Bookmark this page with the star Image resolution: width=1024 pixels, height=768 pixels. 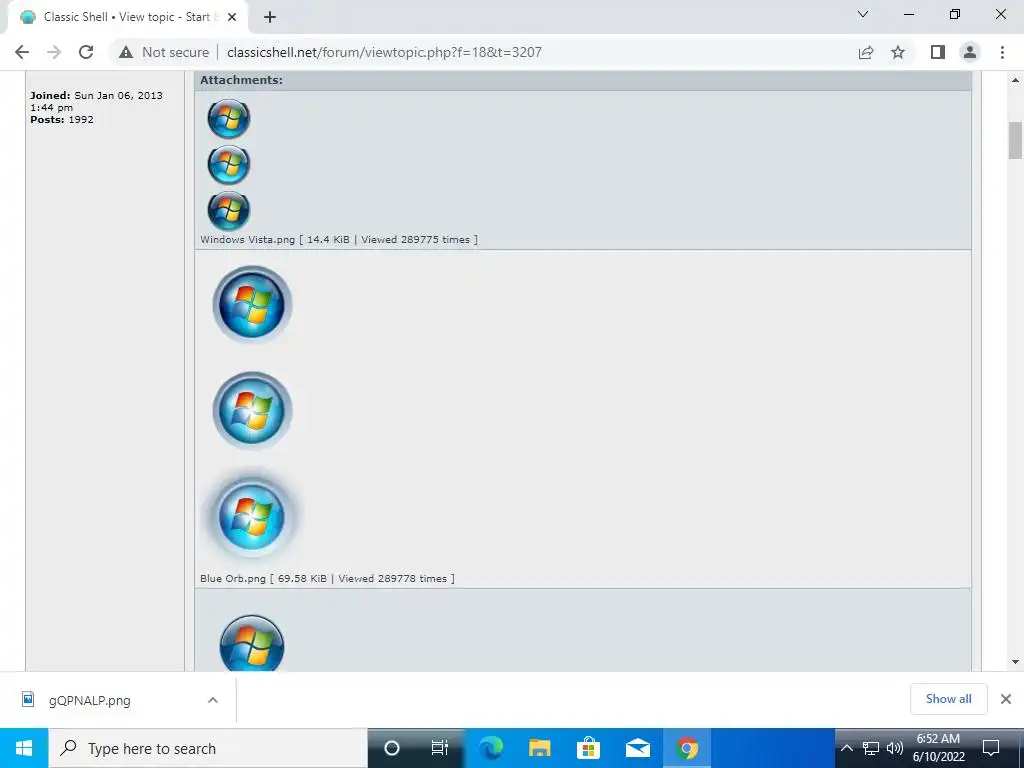(898, 52)
